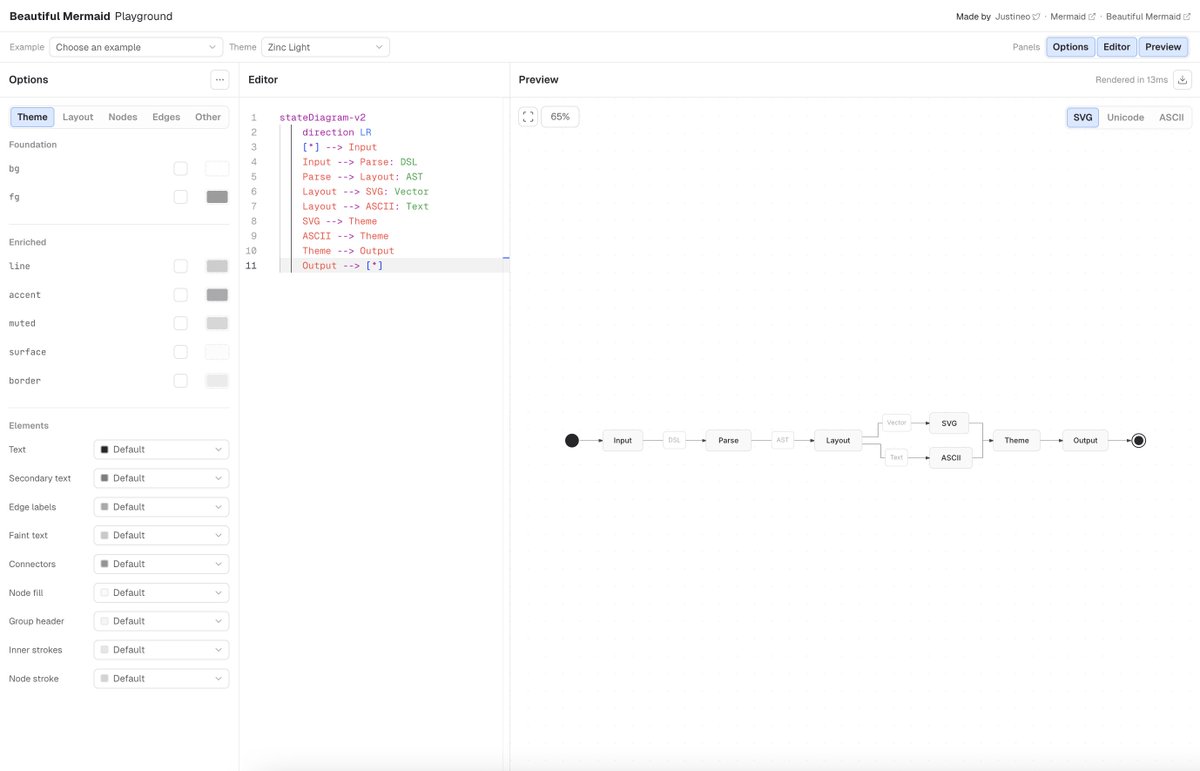Open the Choose an example dropdown
Screen dimensions: 1200x771
pos(136,47)
